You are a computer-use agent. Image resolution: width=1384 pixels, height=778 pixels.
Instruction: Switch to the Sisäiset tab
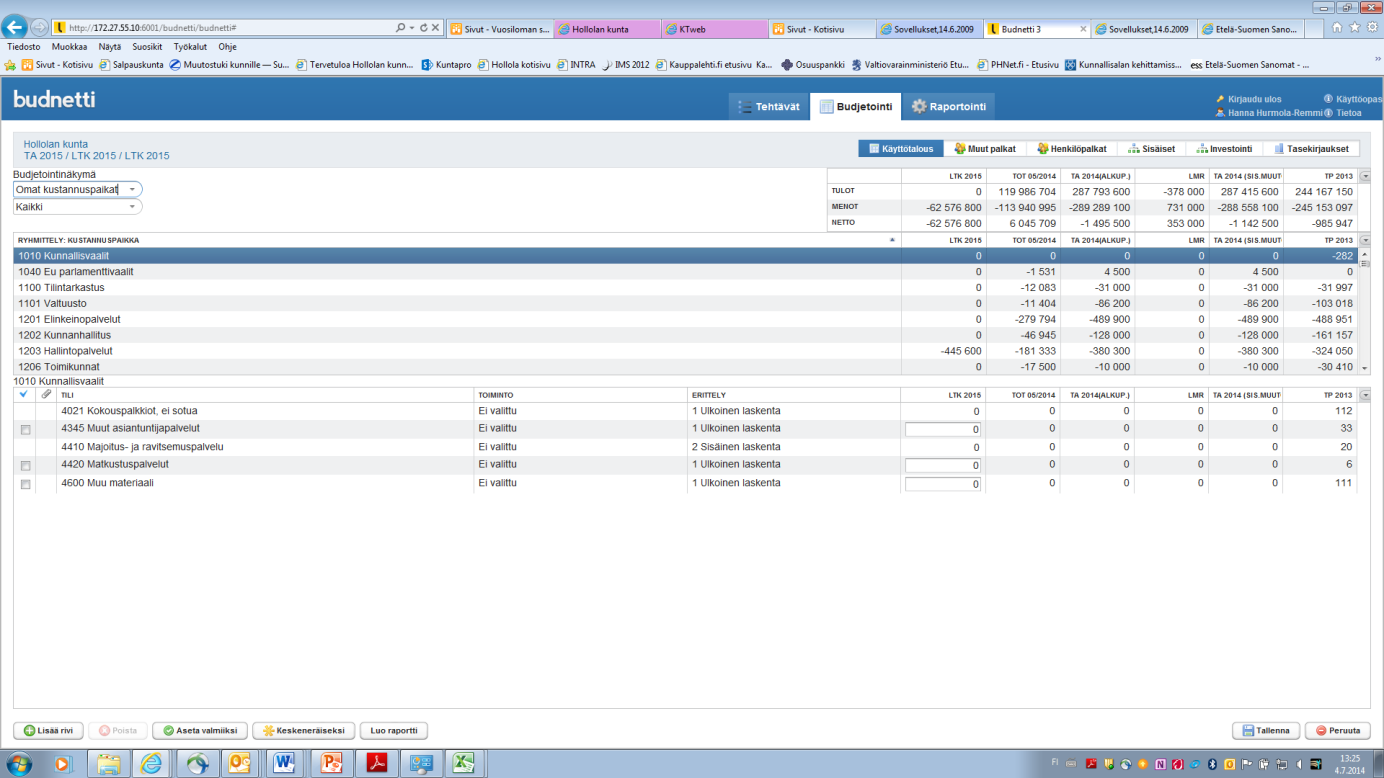coord(1151,149)
